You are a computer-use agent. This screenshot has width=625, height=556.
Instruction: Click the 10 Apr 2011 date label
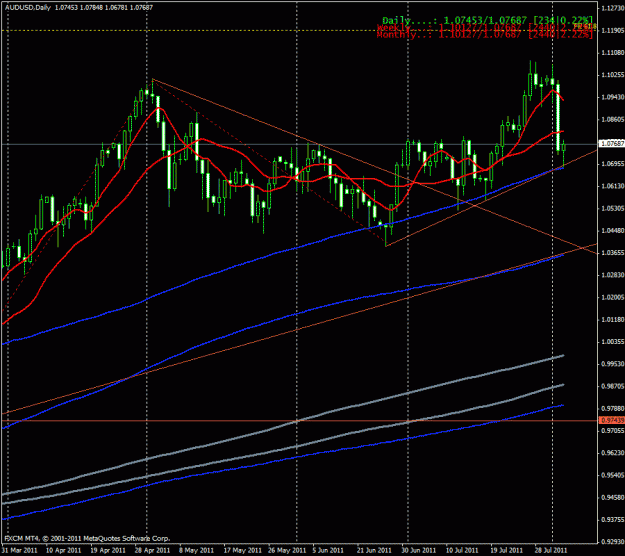click(64, 550)
